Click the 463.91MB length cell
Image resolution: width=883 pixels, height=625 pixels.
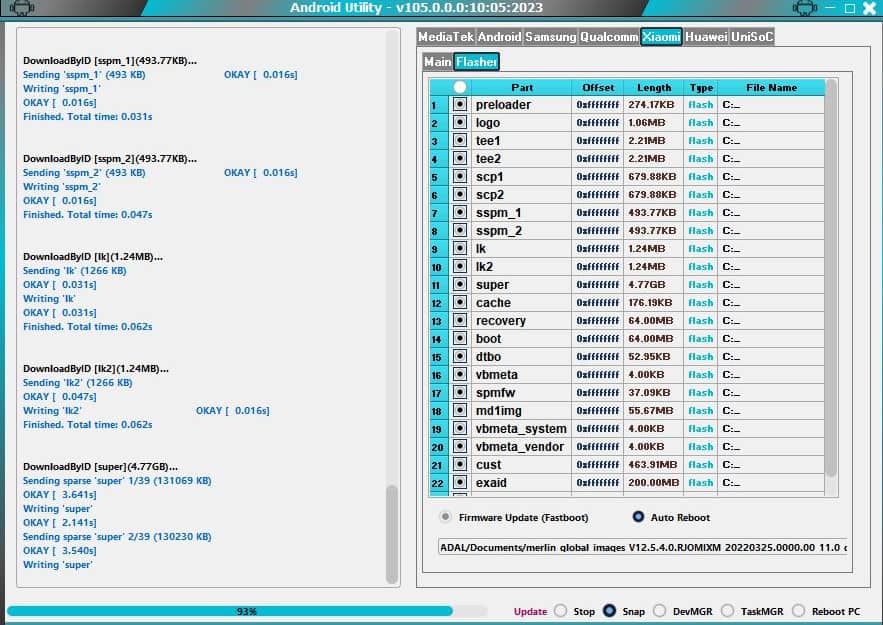pos(653,465)
